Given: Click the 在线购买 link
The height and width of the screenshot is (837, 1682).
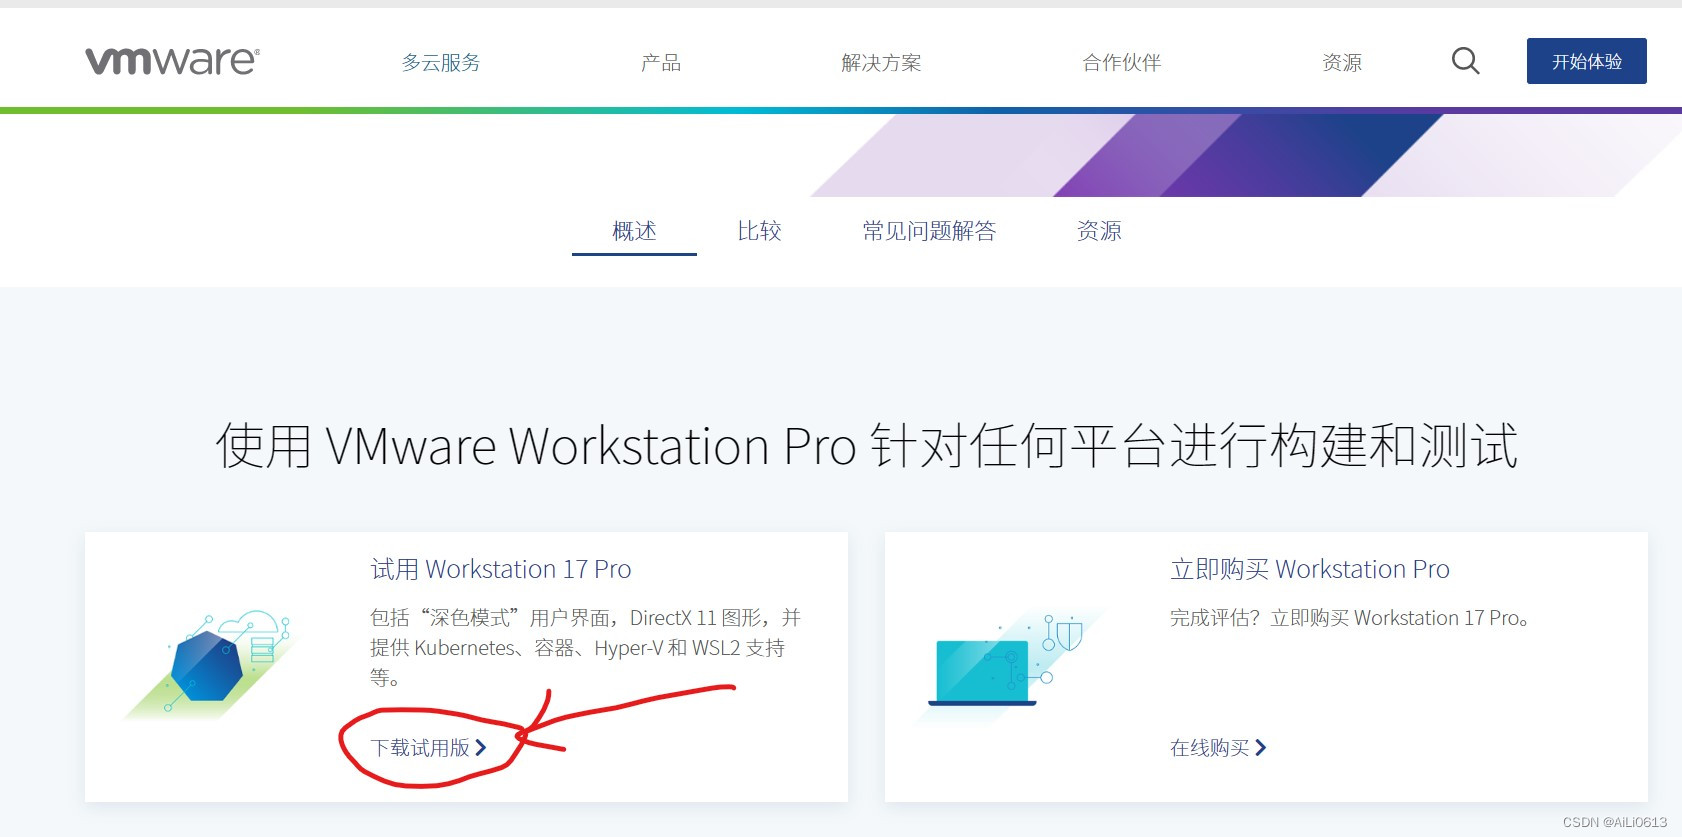Looking at the screenshot, I should [x=1218, y=748].
